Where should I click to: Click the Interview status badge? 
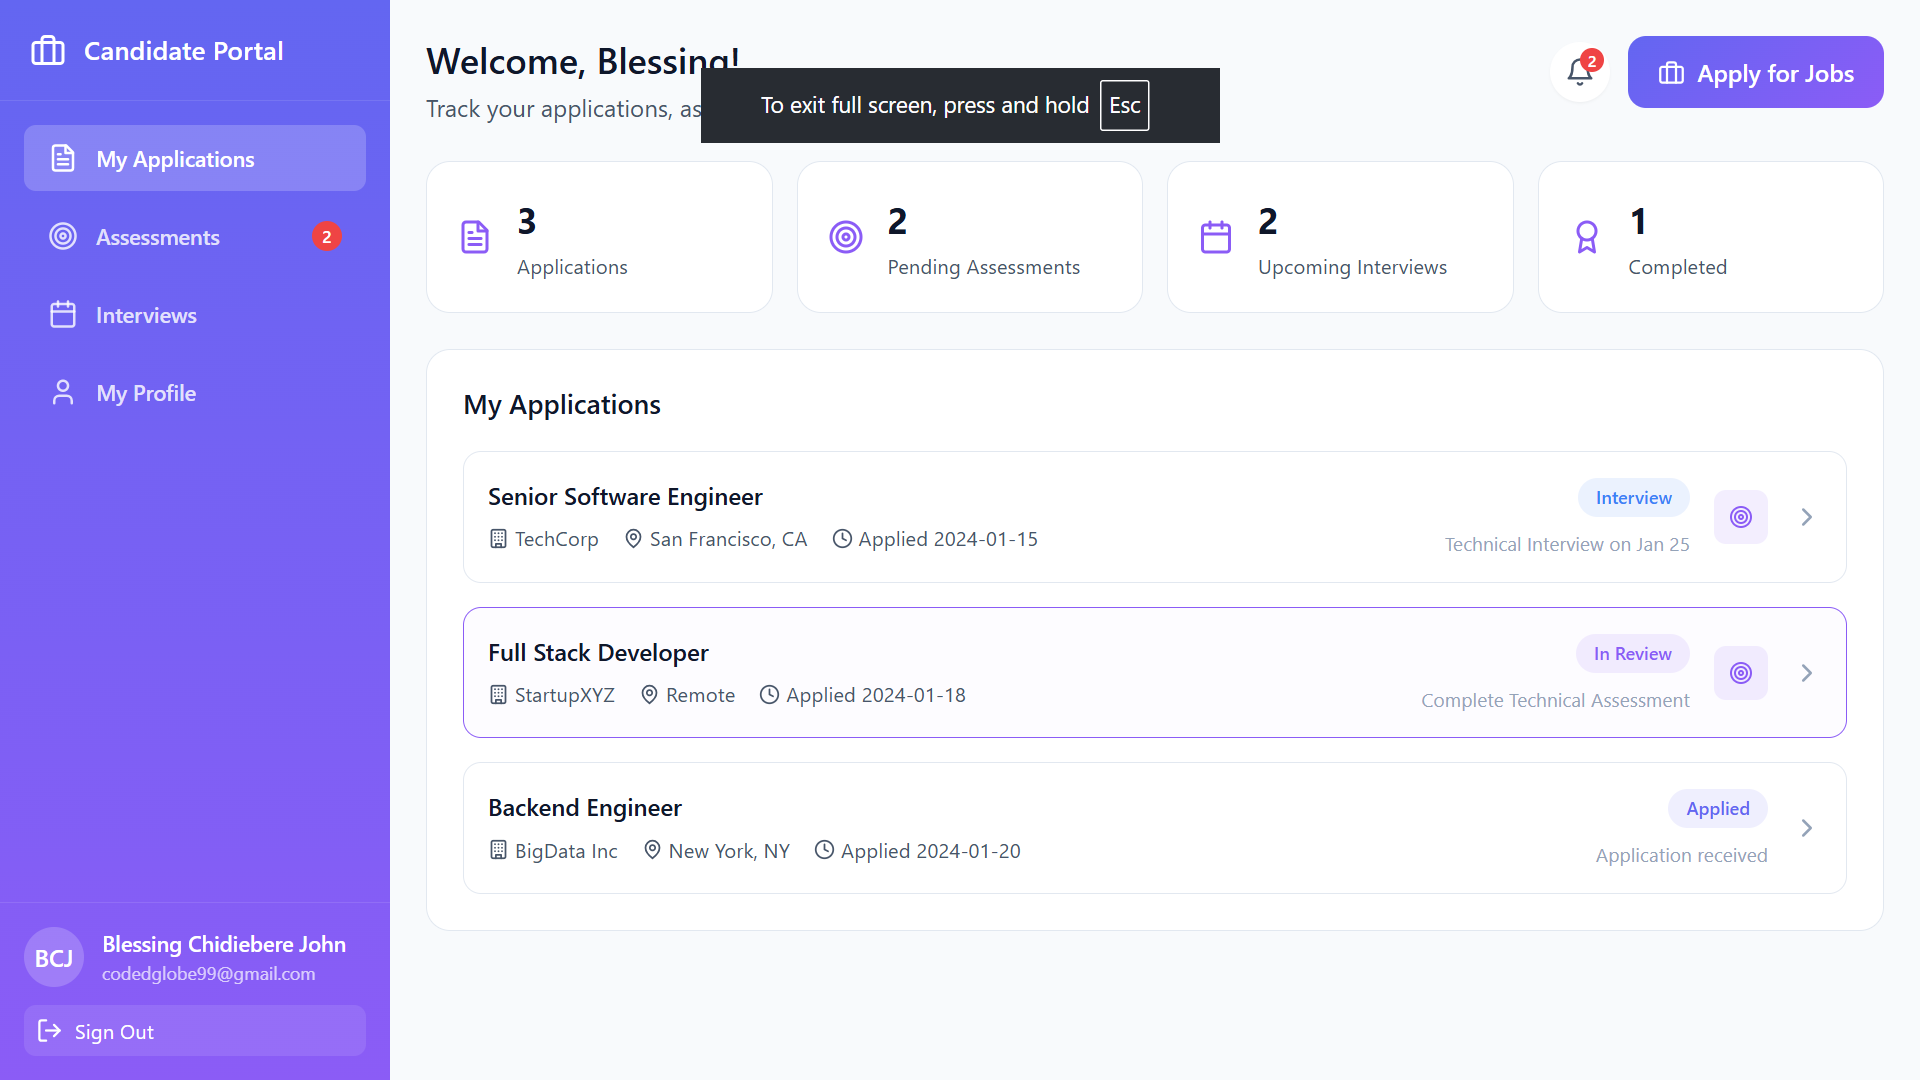[1633, 498]
